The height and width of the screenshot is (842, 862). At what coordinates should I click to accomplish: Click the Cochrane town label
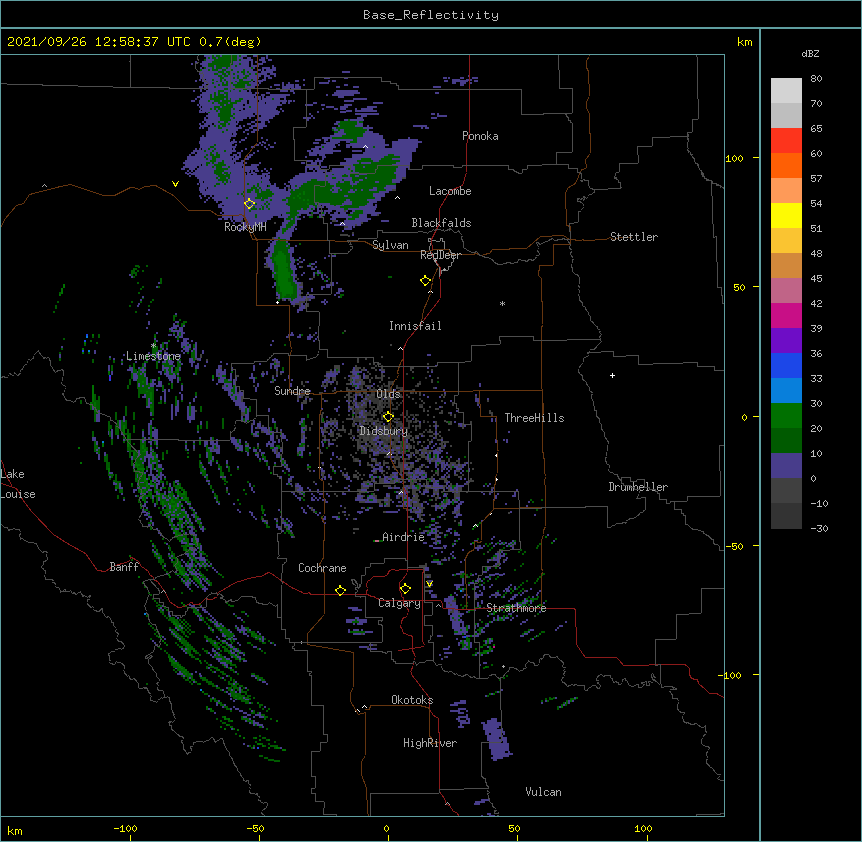pyautogui.click(x=322, y=568)
